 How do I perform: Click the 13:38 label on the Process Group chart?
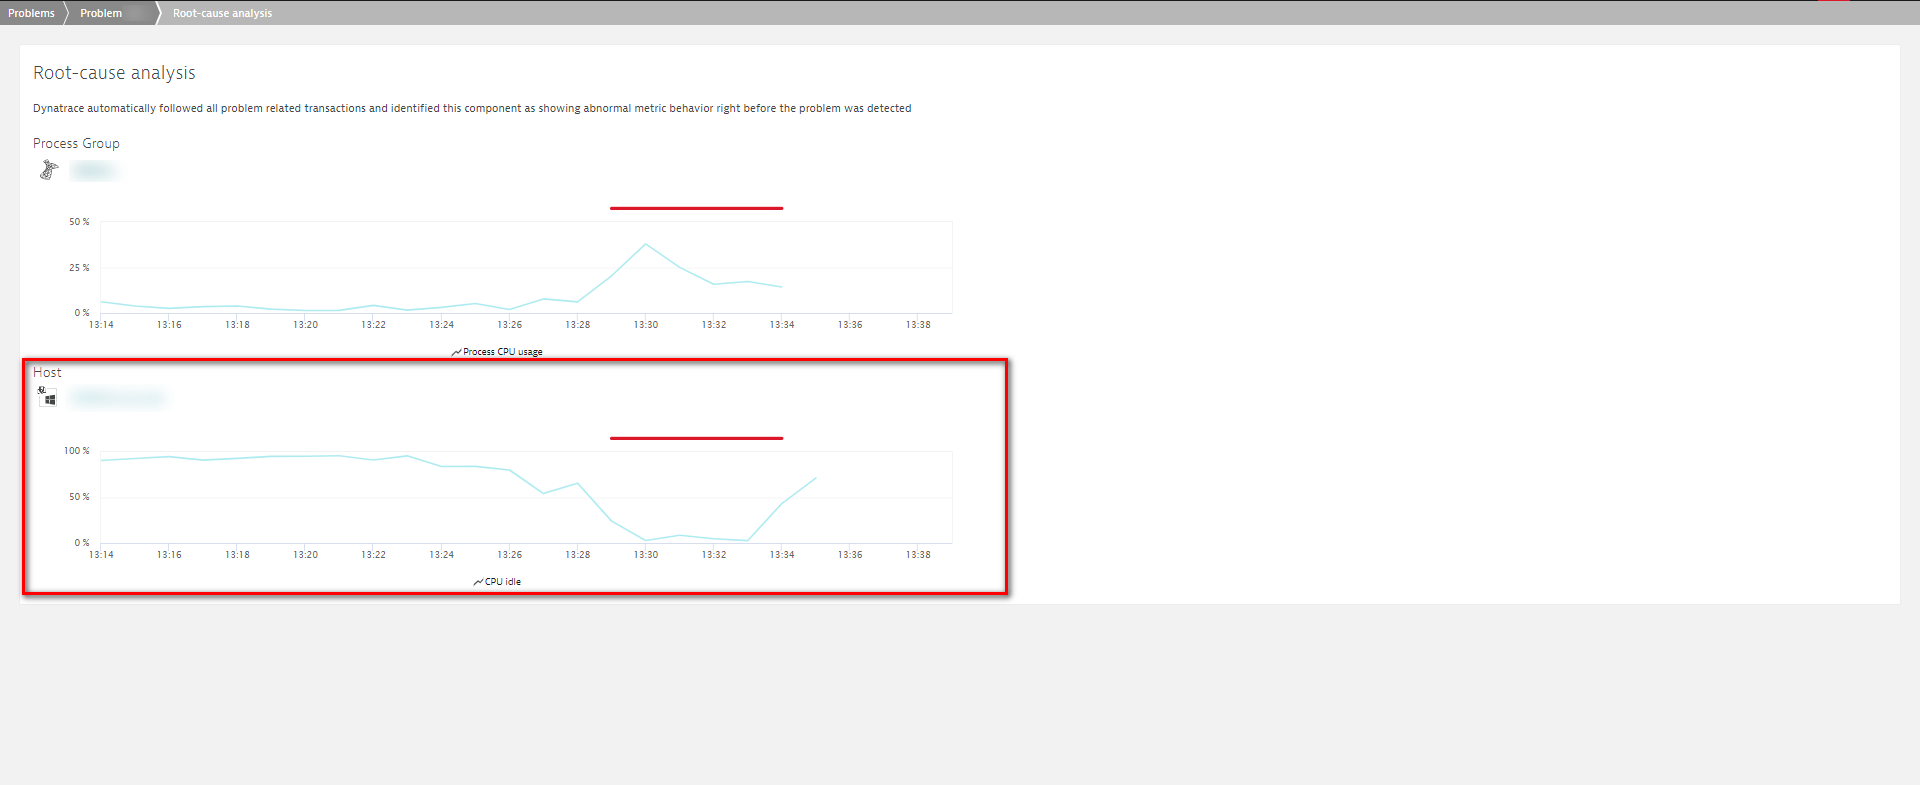click(918, 325)
